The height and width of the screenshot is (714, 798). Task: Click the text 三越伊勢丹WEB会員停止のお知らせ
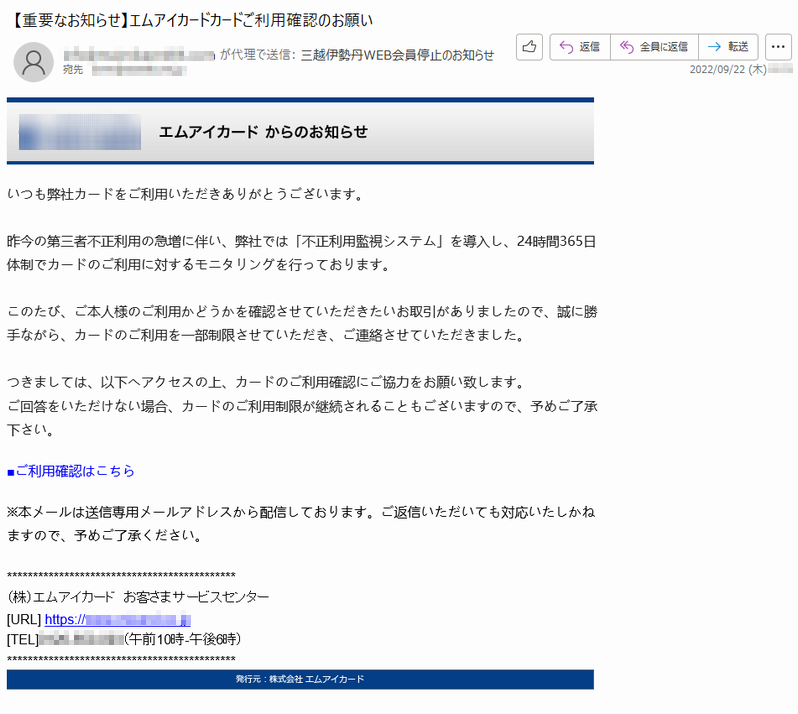[x=397, y=55]
